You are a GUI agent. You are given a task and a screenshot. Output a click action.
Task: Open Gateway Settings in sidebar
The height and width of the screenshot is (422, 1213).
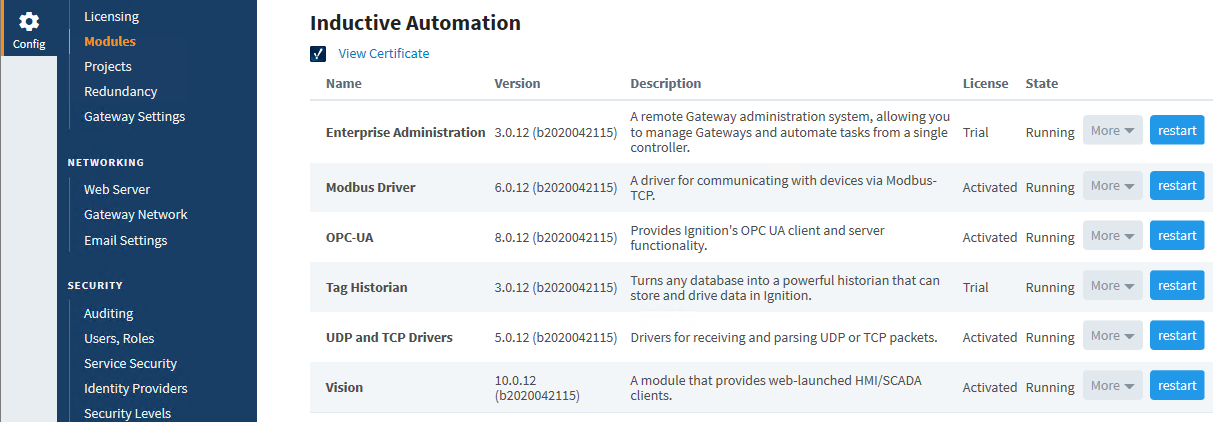(134, 117)
